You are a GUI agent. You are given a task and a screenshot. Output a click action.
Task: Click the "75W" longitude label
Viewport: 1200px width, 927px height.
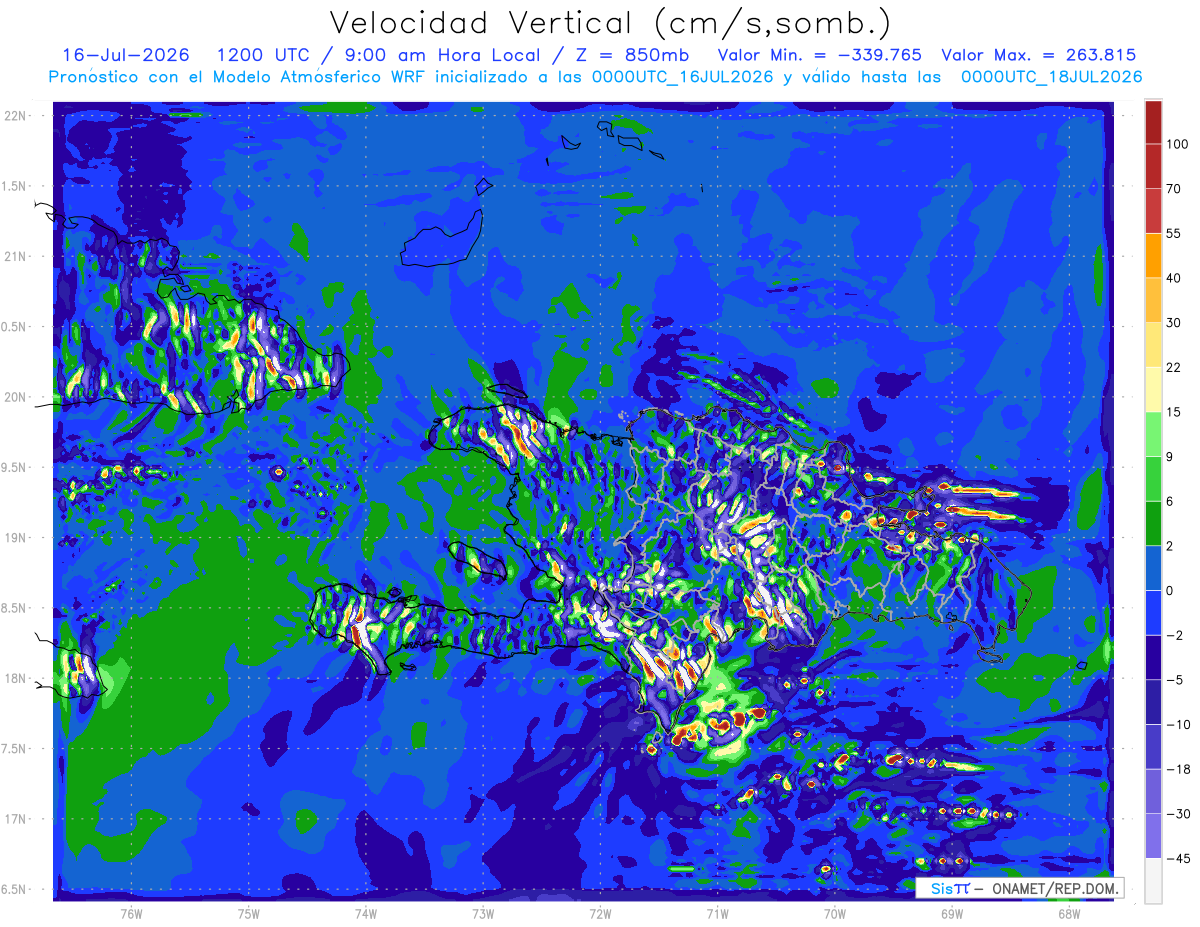point(249,914)
